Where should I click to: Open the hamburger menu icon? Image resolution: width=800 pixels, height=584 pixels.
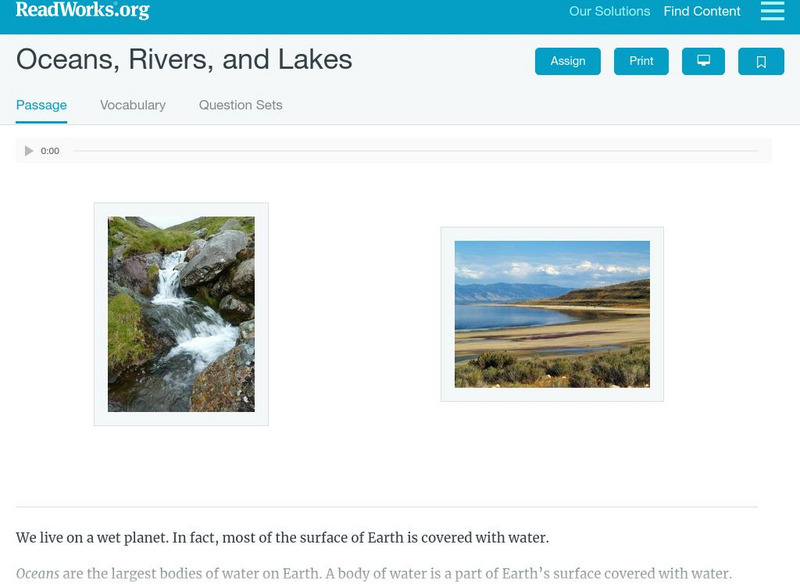(772, 11)
